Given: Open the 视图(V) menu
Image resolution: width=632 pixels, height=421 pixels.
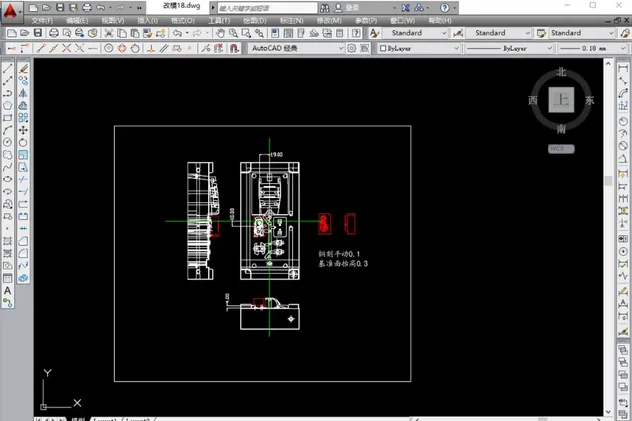Looking at the screenshot, I should [x=112, y=21].
